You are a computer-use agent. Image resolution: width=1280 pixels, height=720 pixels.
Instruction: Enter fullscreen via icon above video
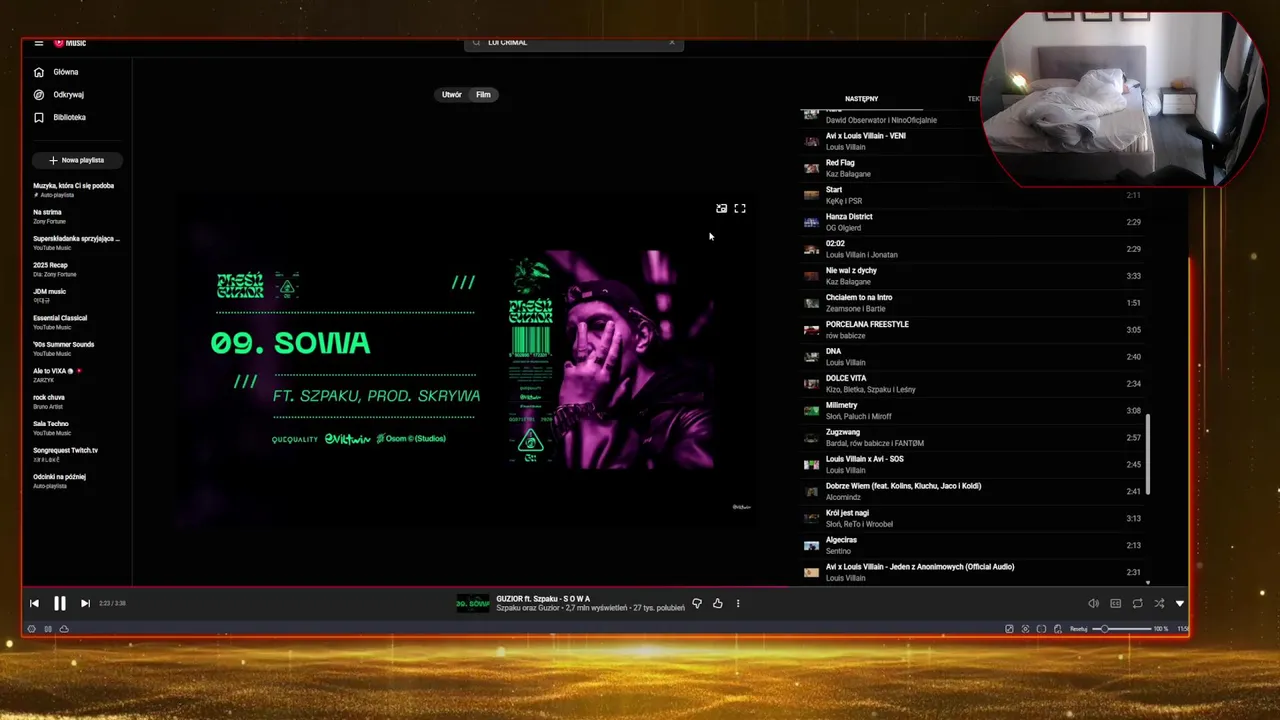tap(740, 209)
